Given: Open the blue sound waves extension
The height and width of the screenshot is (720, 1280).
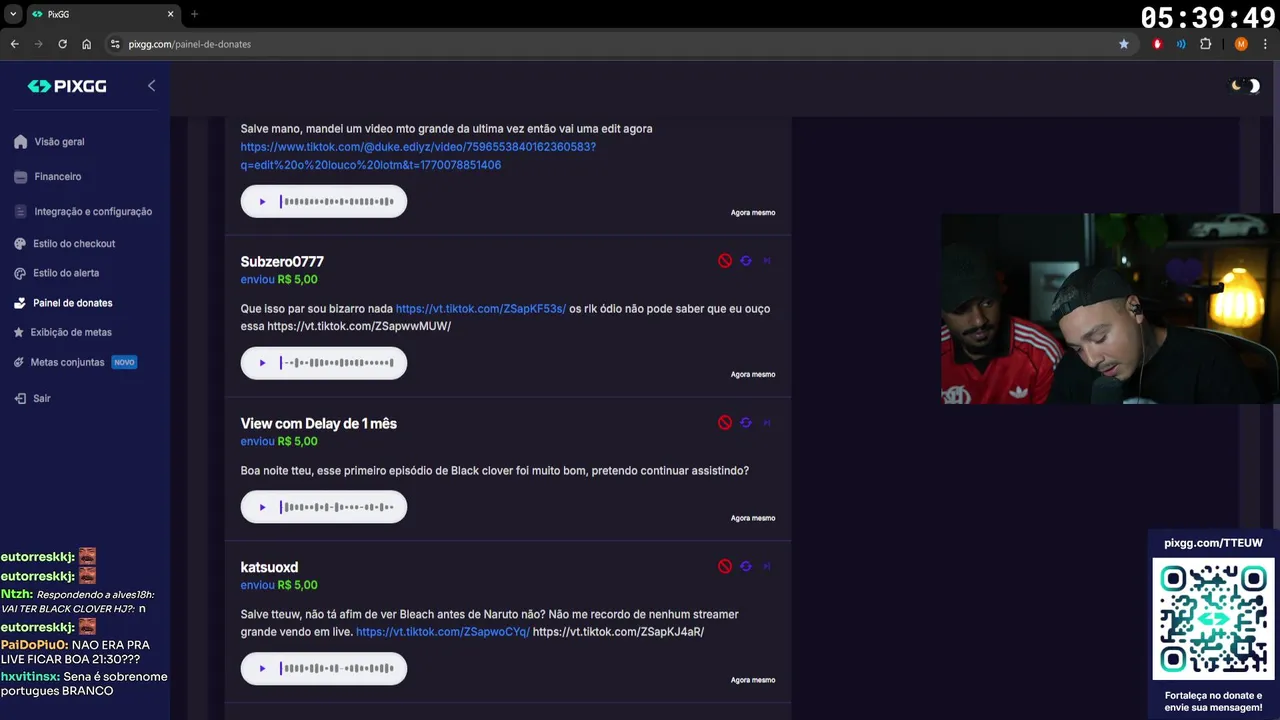Looking at the screenshot, I should click(1181, 44).
